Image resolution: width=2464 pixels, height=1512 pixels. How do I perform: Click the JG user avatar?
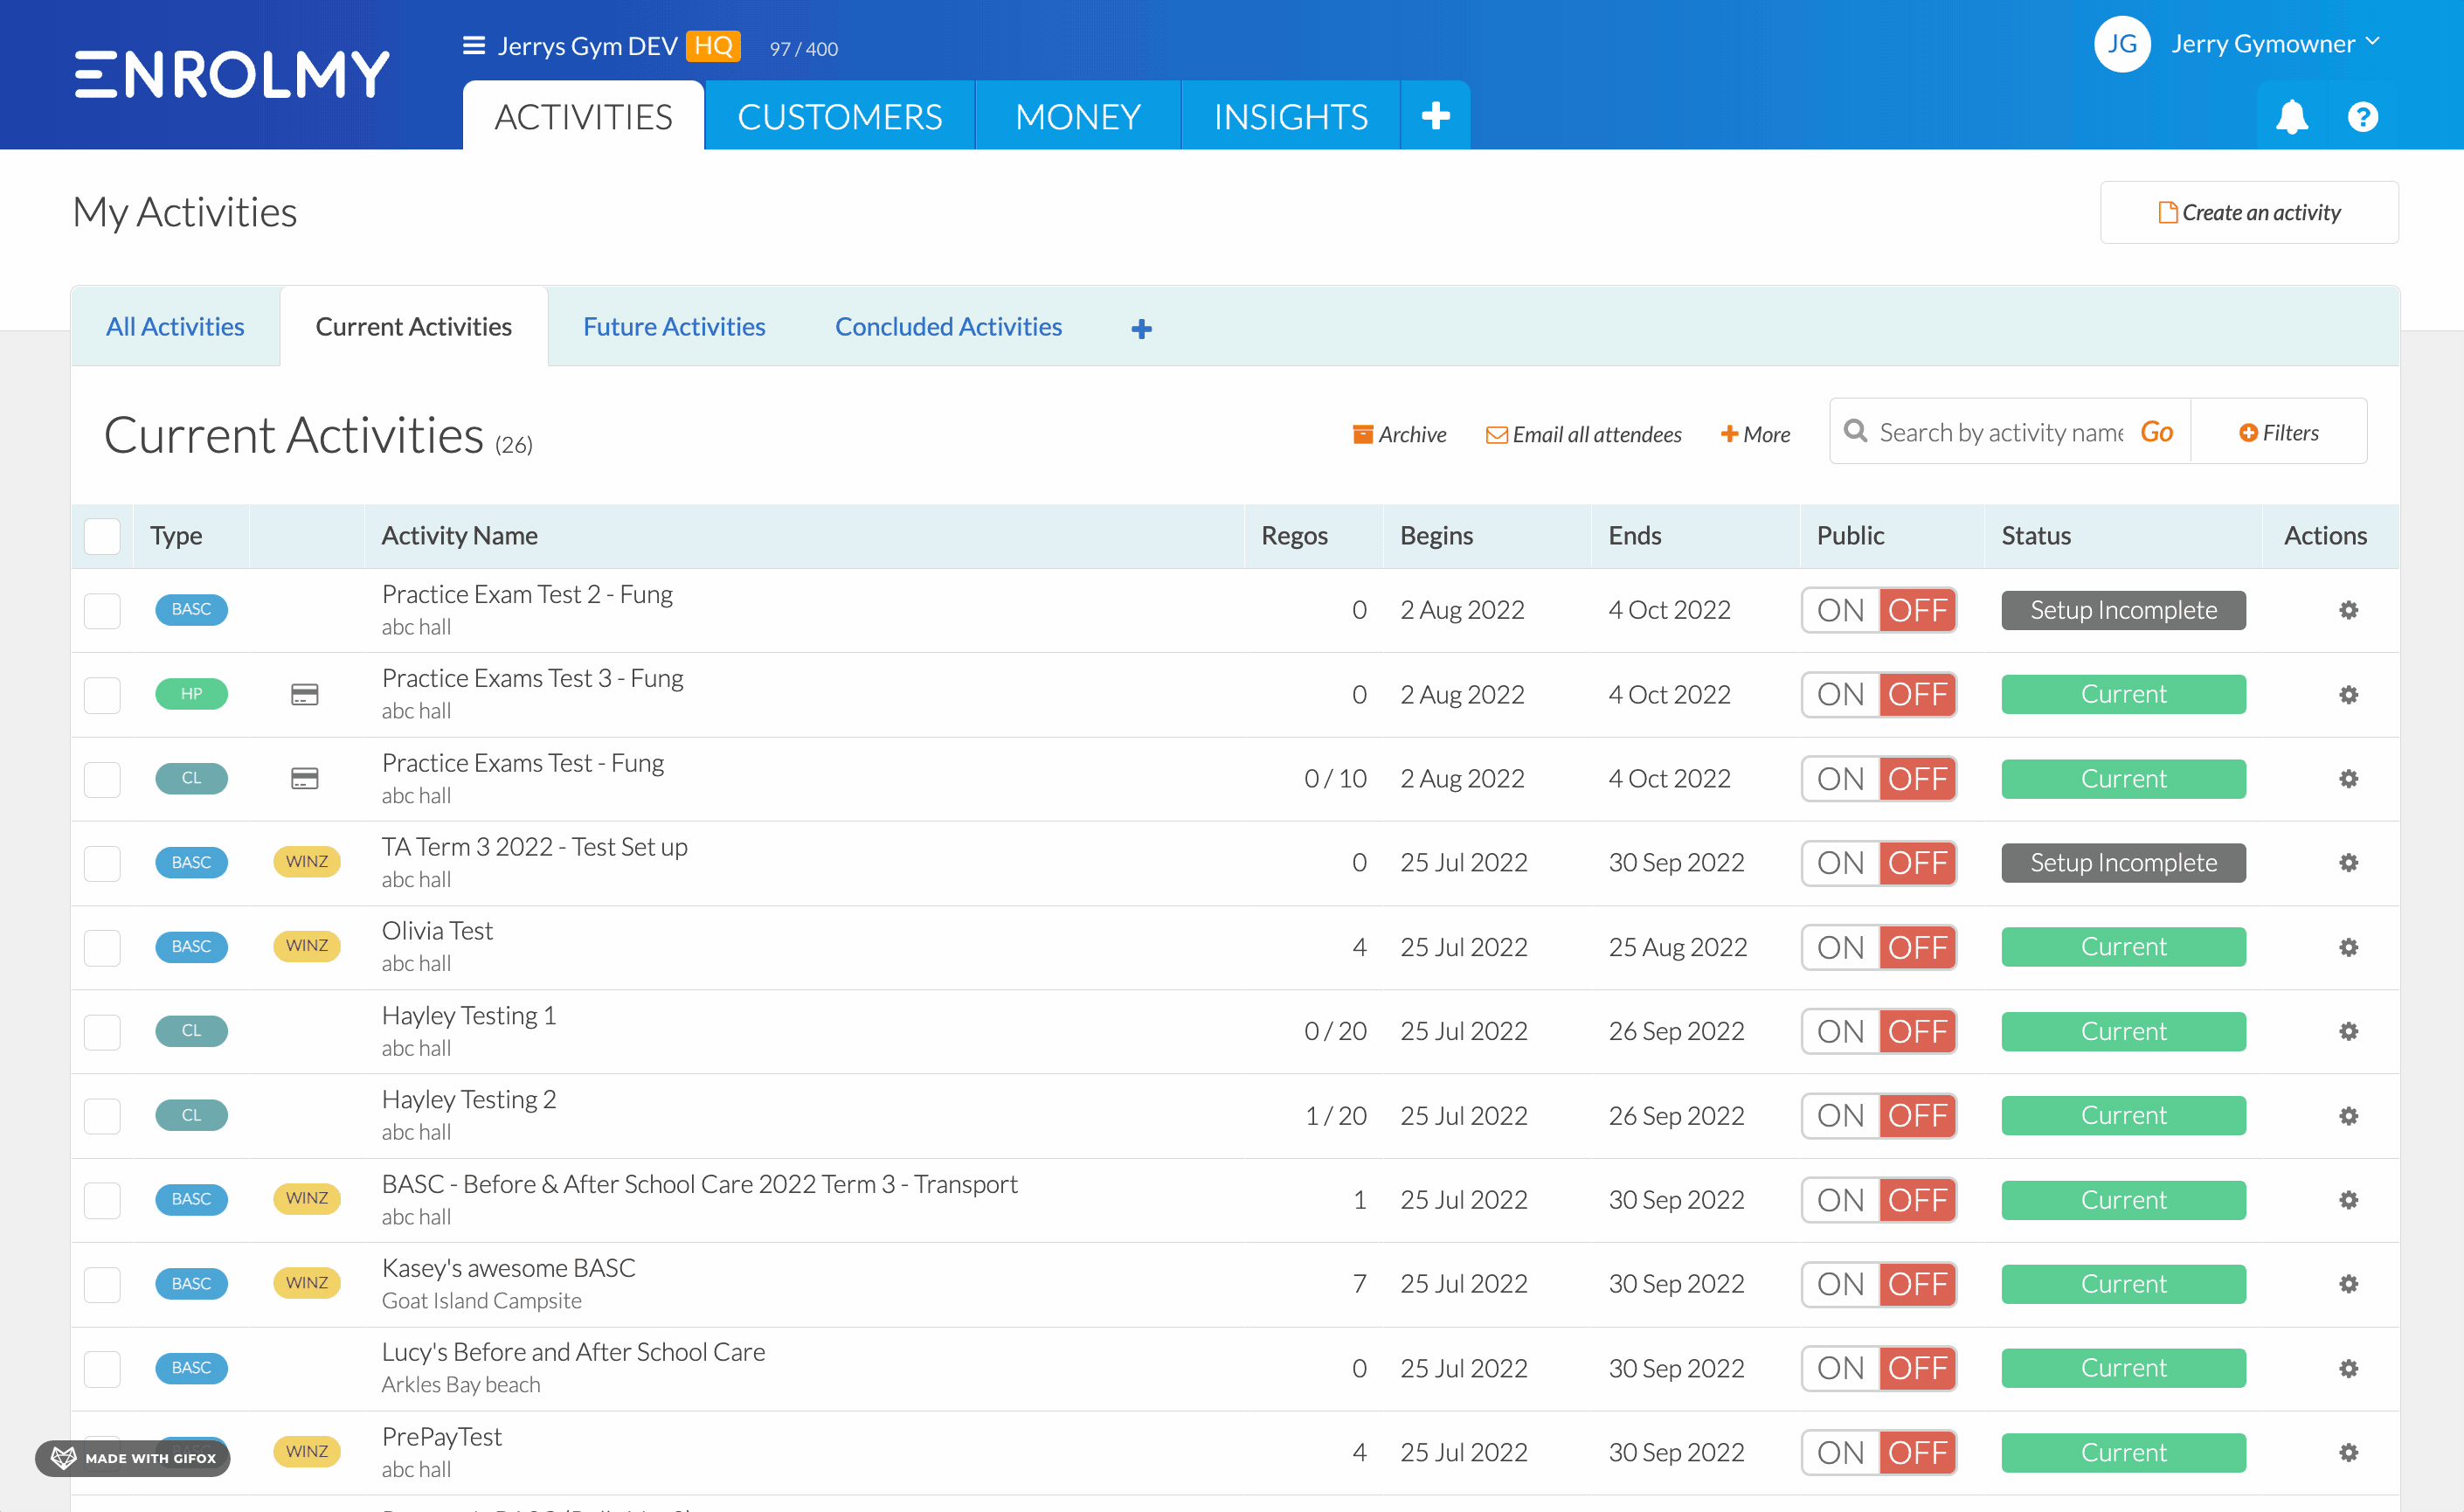coord(2121,44)
